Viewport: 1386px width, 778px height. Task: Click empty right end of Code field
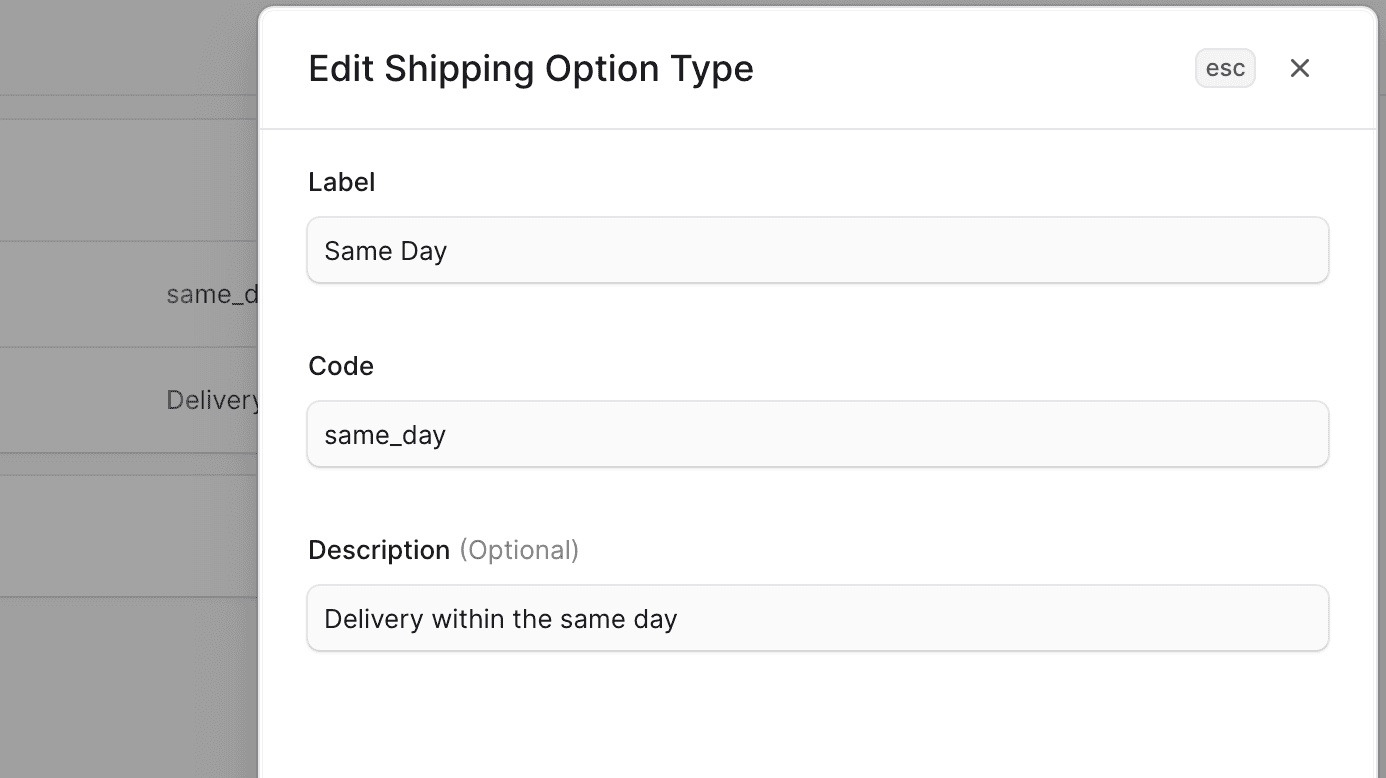point(1200,434)
